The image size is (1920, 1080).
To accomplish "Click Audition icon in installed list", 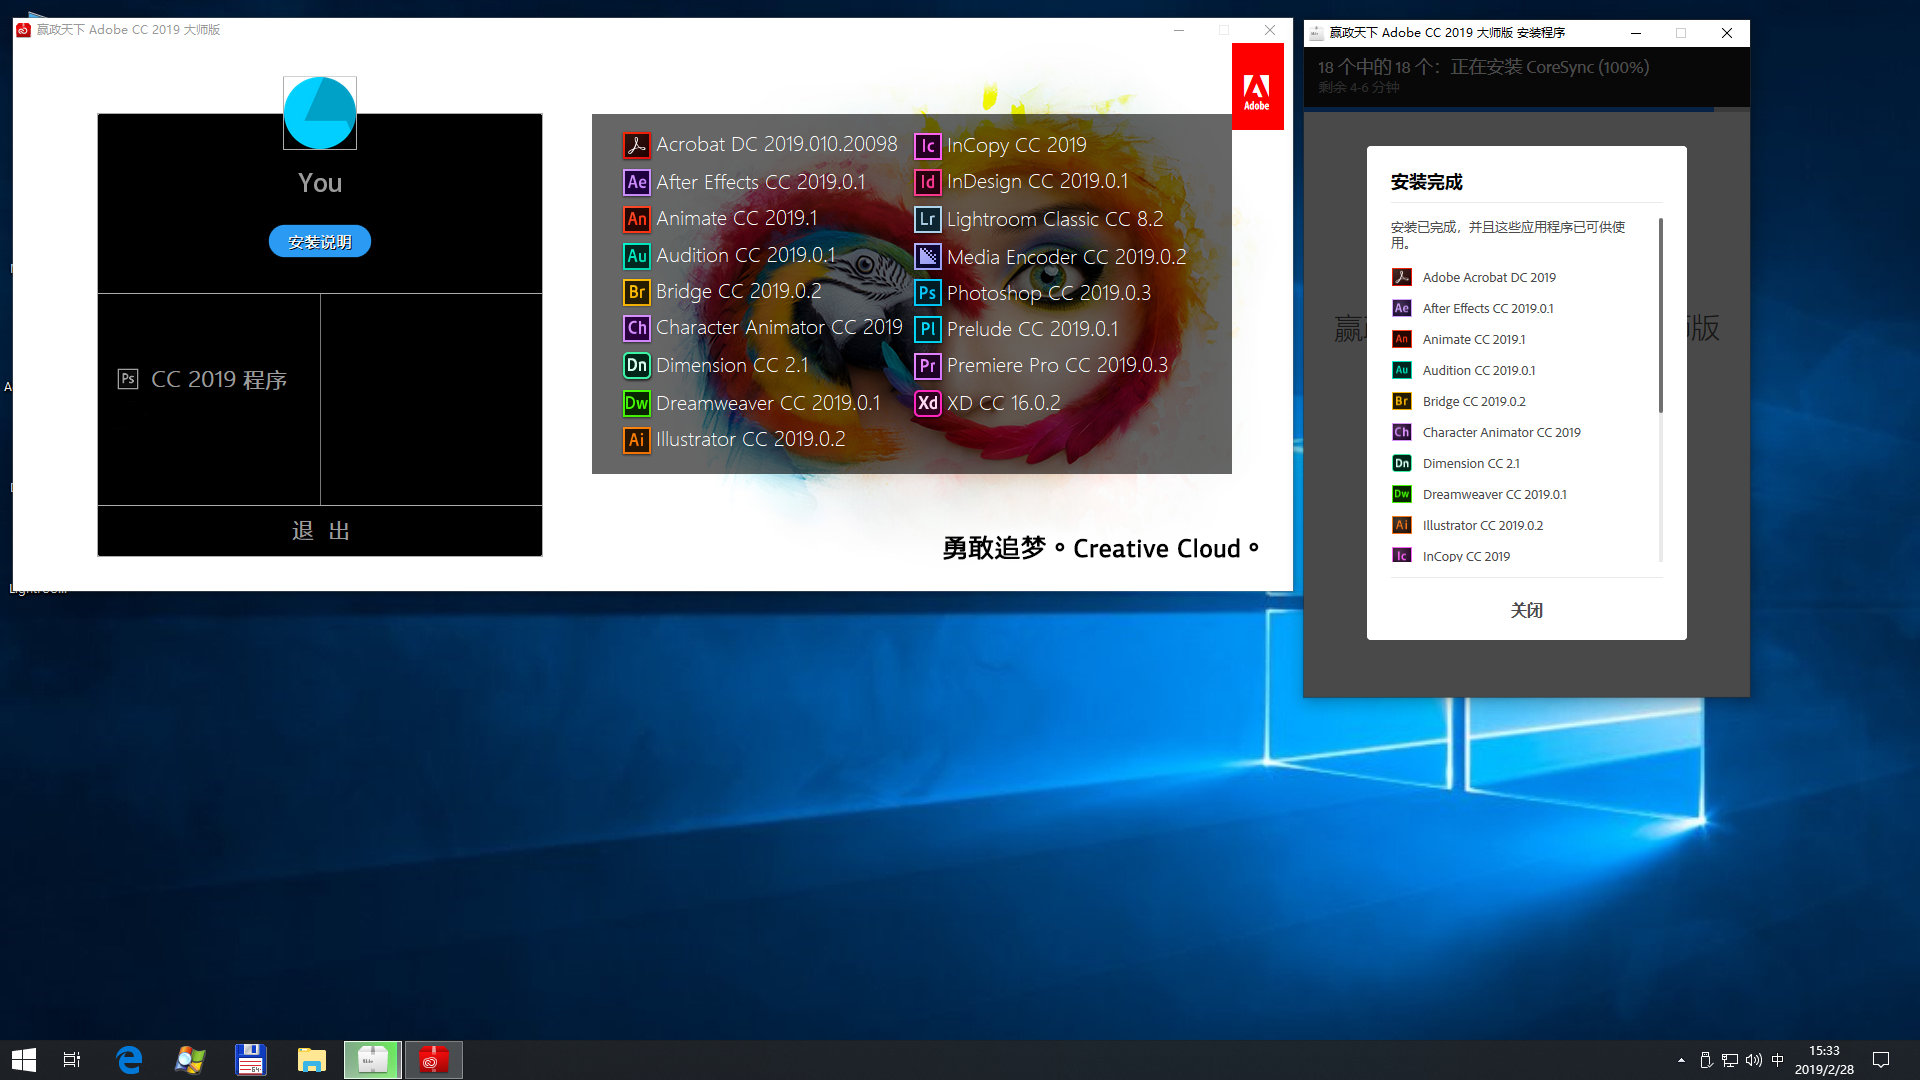I will tap(1402, 370).
